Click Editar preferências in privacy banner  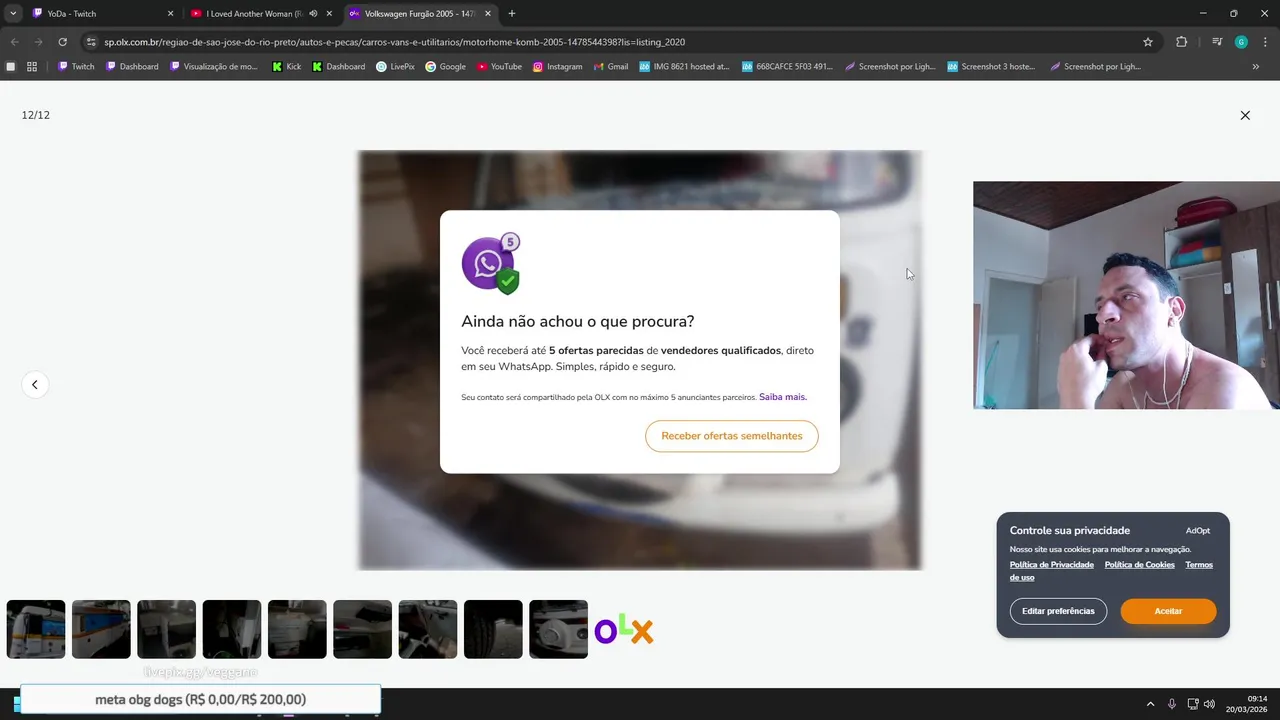(x=1058, y=611)
